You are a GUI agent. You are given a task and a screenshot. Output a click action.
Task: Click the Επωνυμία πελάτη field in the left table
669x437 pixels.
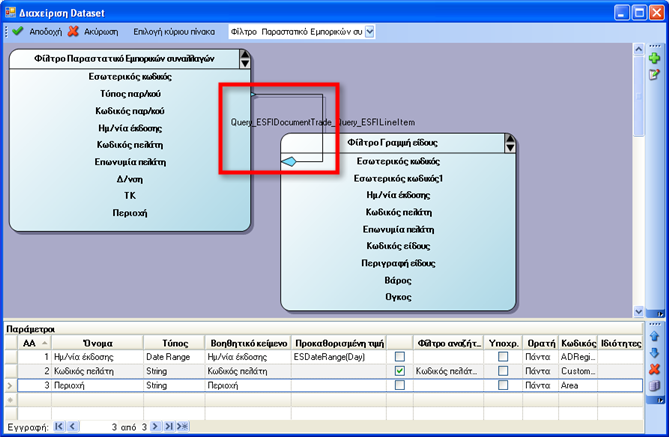coord(130,162)
